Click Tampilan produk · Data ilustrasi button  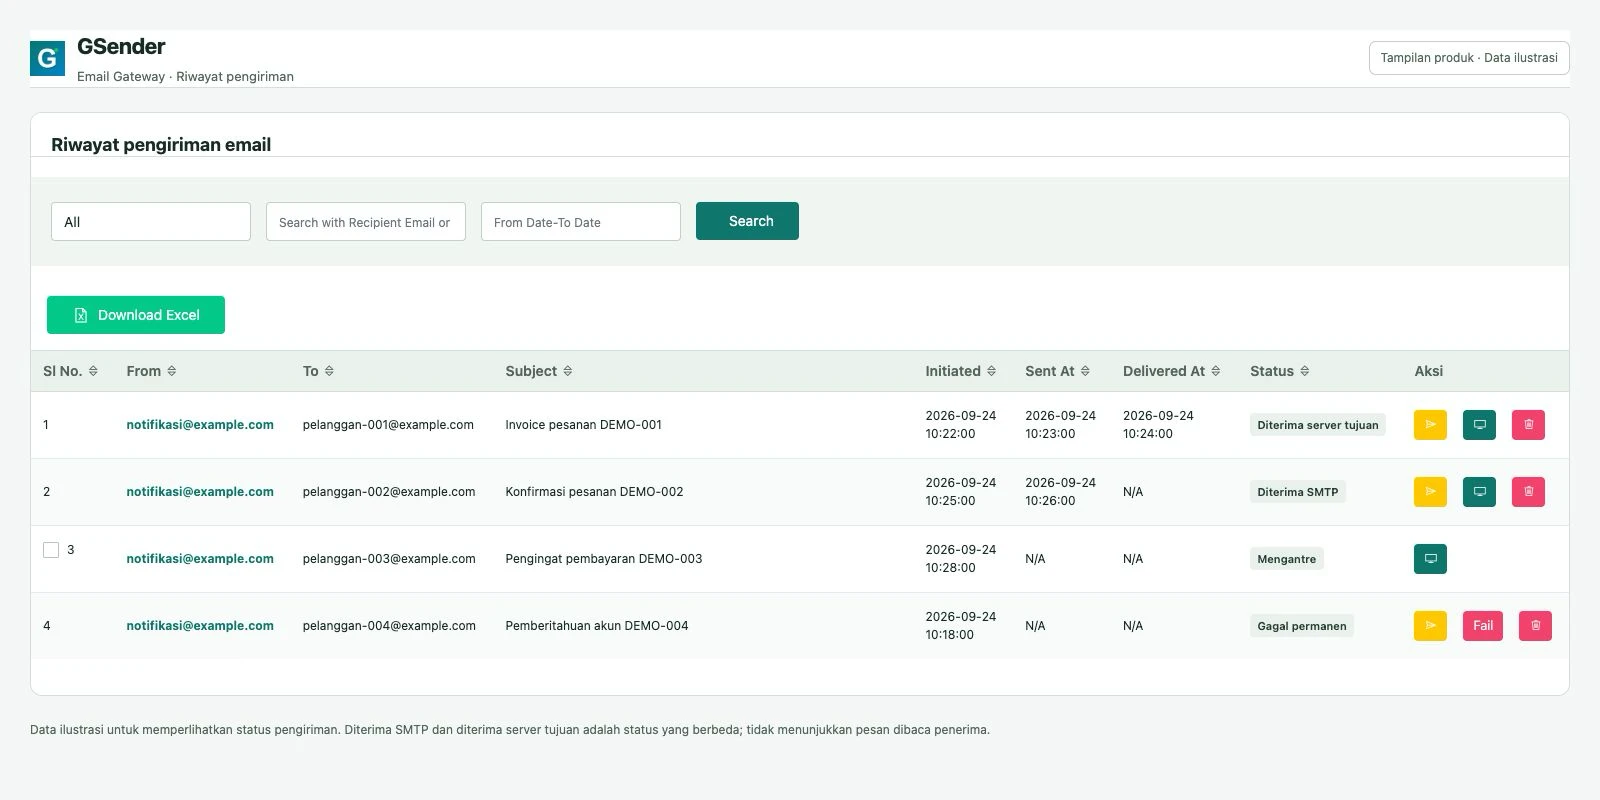point(1469,58)
